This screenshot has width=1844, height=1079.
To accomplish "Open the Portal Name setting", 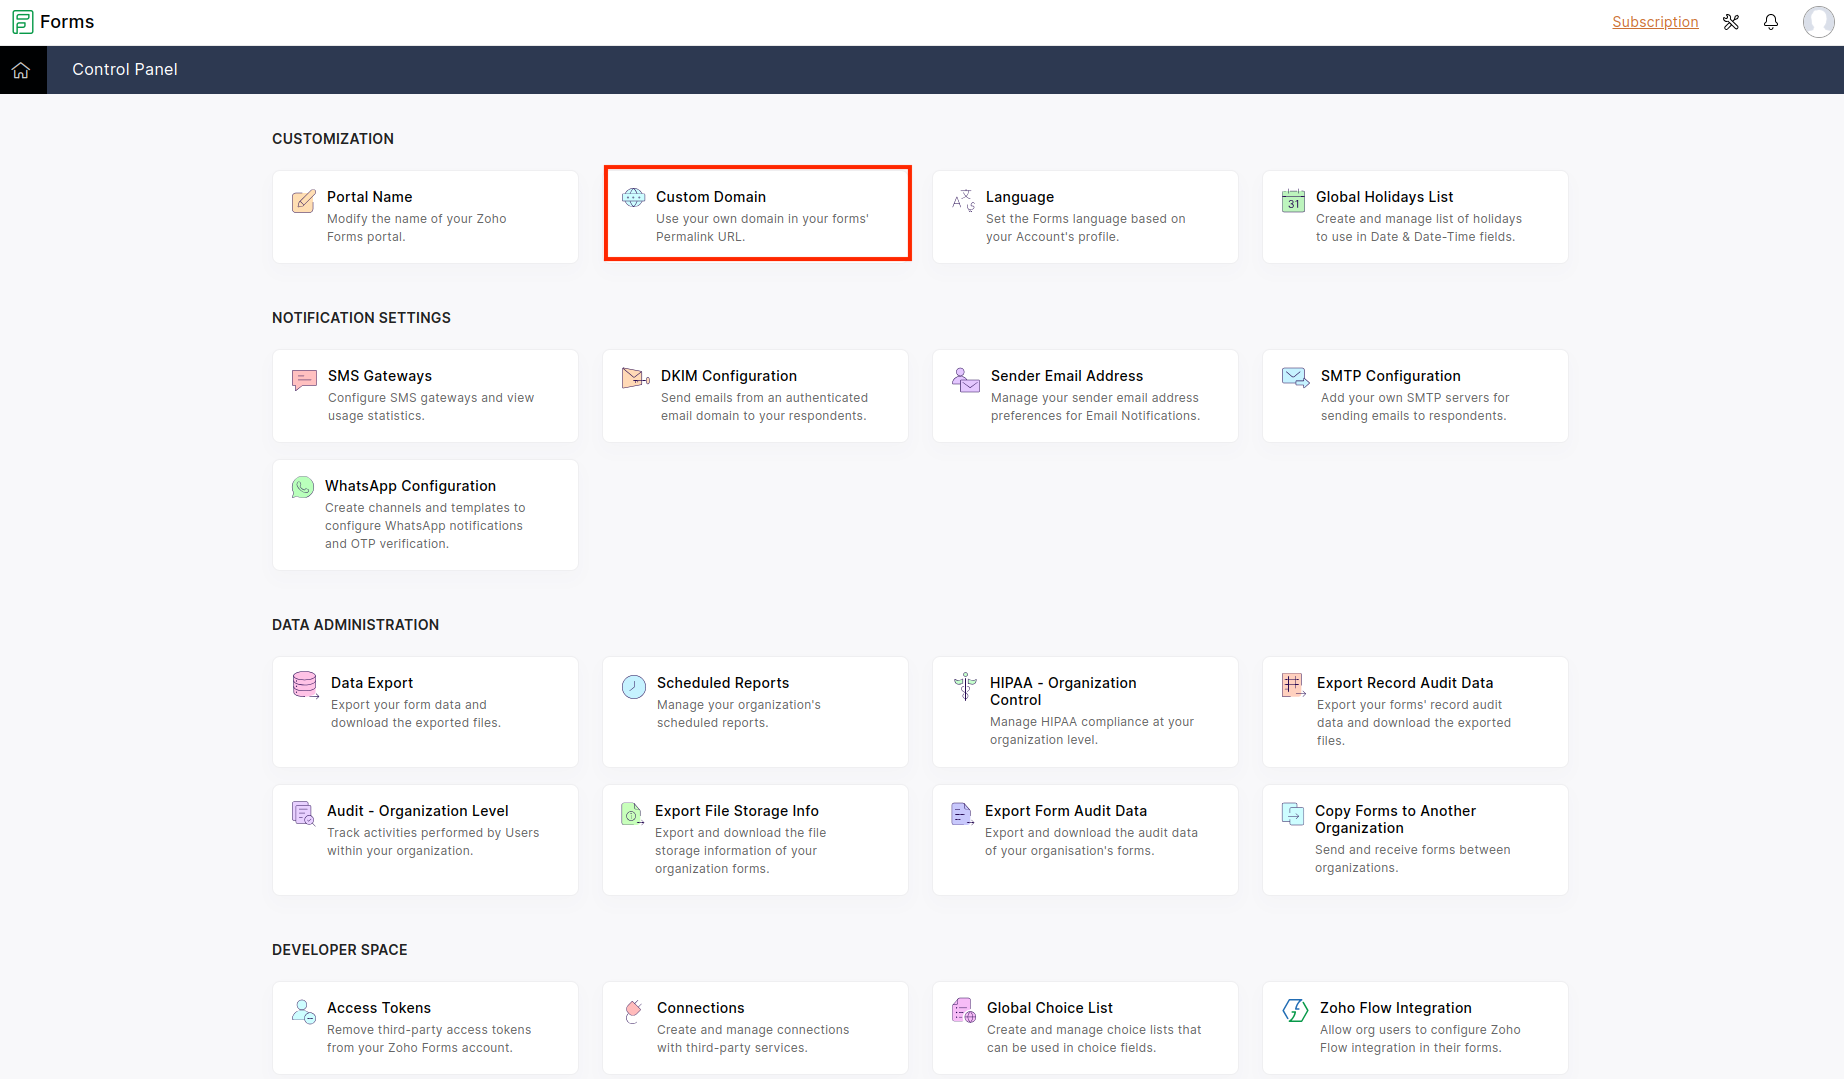I will (425, 217).
